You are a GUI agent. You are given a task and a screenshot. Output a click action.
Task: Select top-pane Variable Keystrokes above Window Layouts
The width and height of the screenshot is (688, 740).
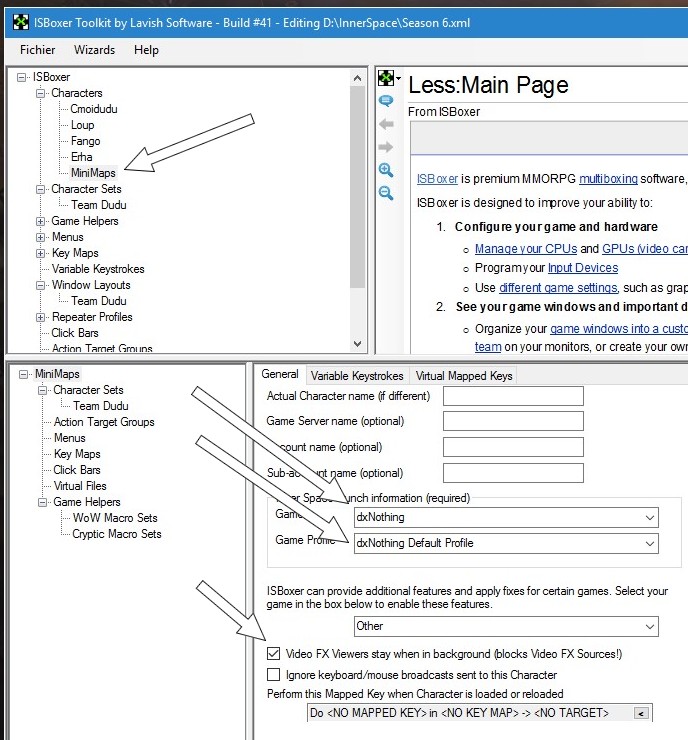[x=98, y=269]
